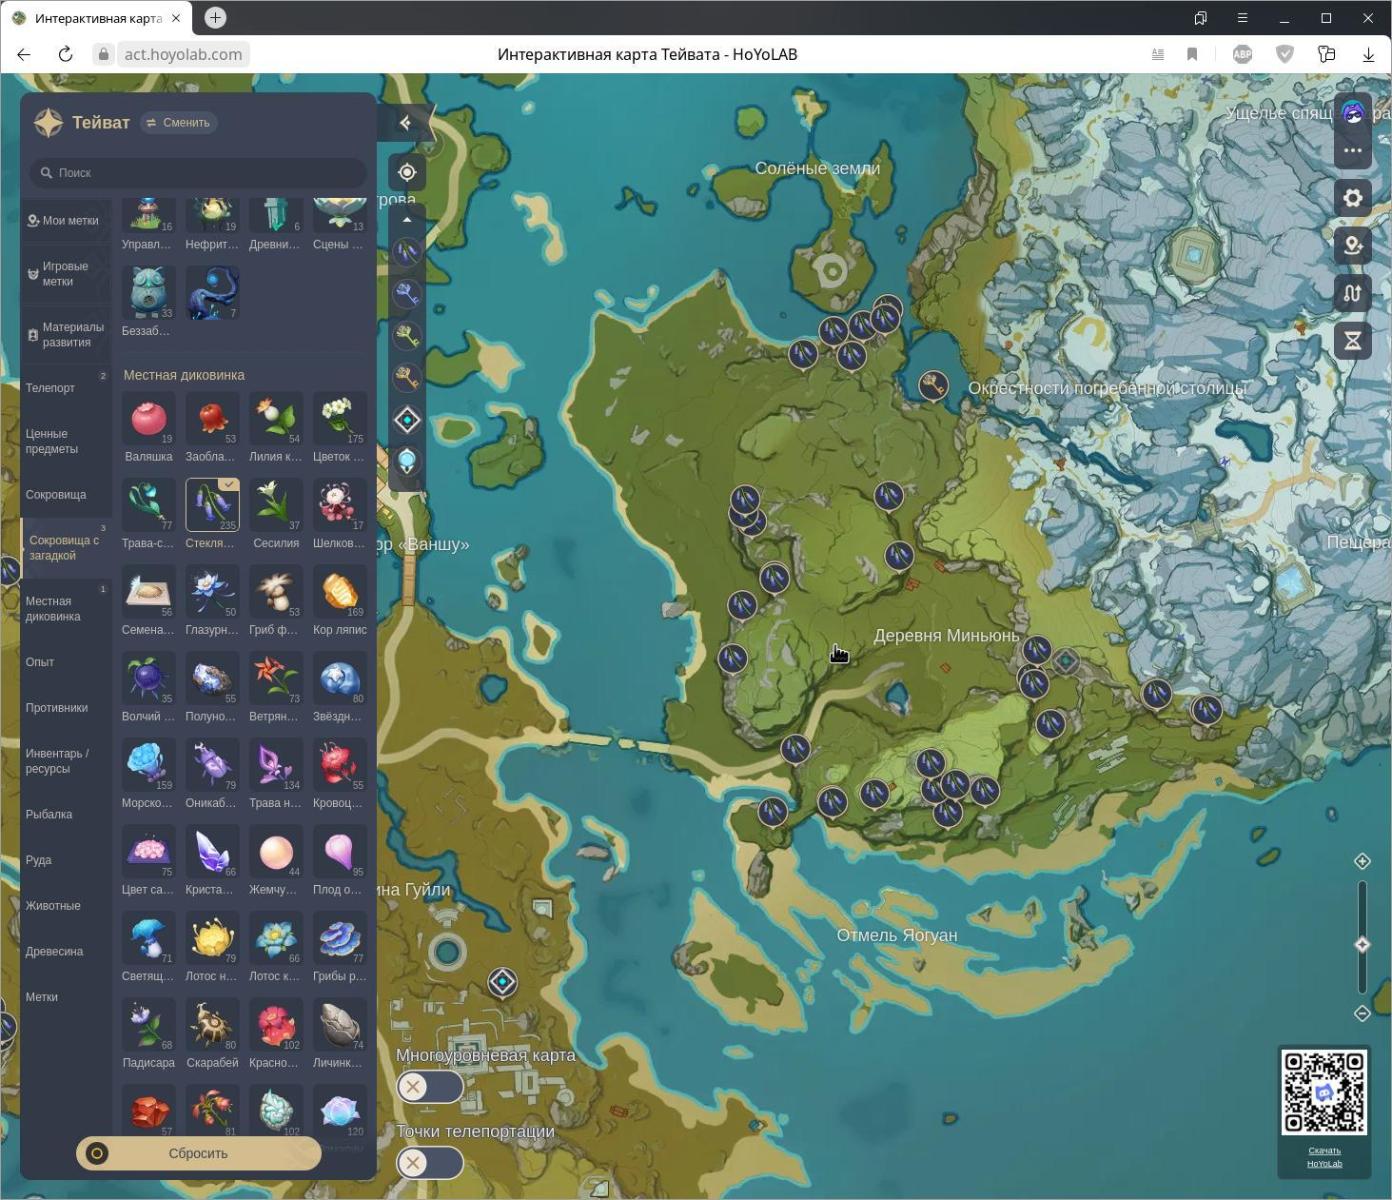Collapse the filter sidebar with the arrow tab
Image resolution: width=1392 pixels, height=1200 pixels.
(x=405, y=123)
